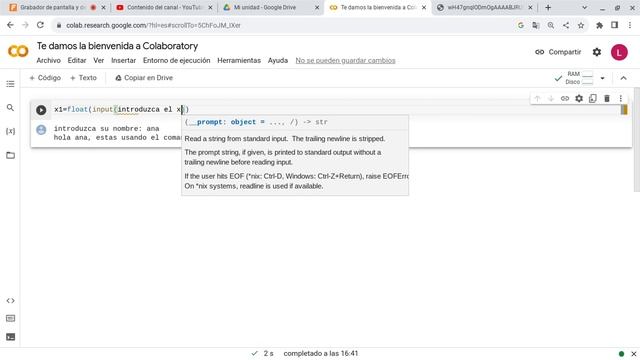Expand the RAM and Disco options dropdown
640x360 pixels.
tap(602, 78)
